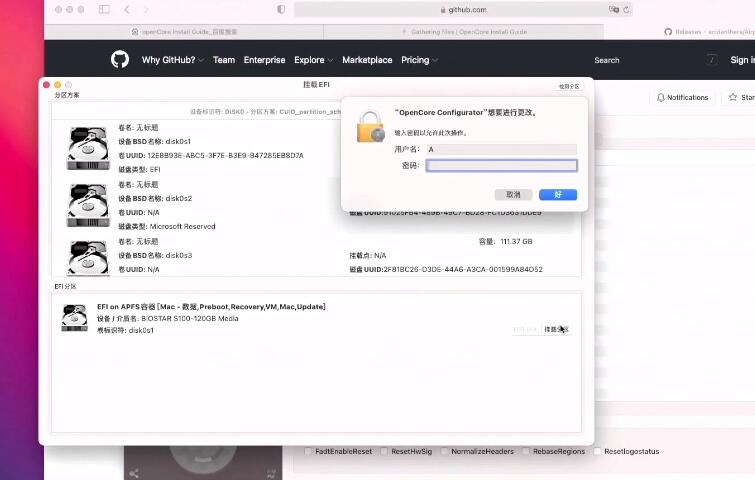Expand the Pricing dropdown menu

[x=419, y=60]
